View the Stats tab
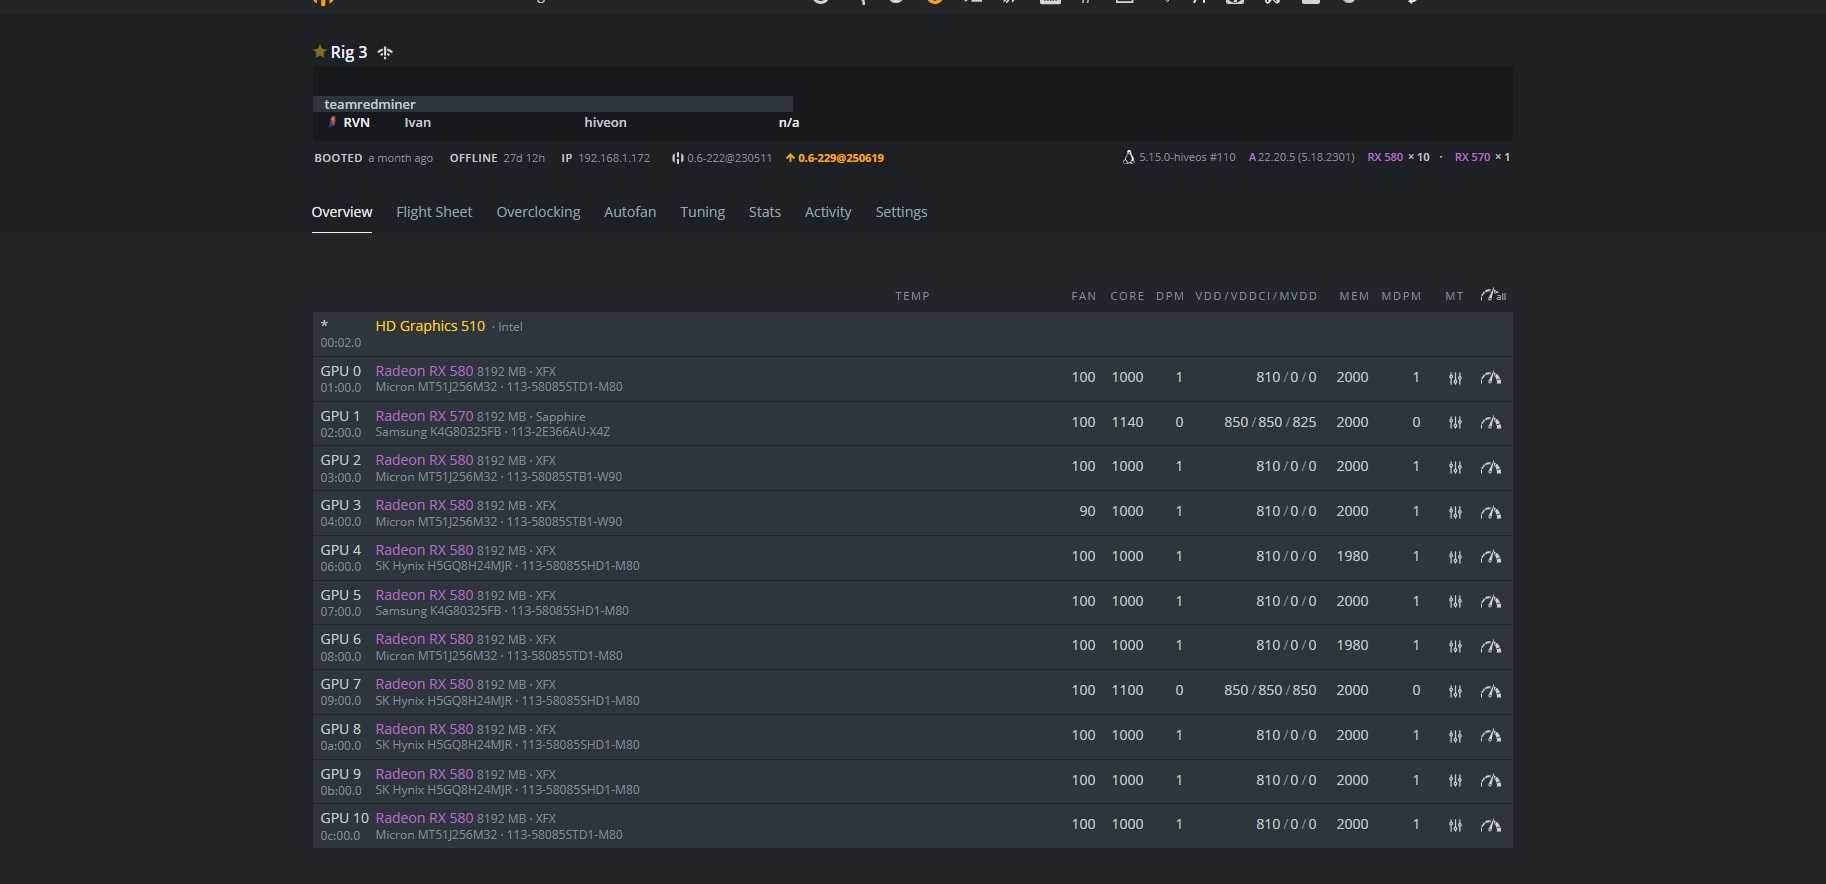1826x884 pixels. (x=765, y=212)
